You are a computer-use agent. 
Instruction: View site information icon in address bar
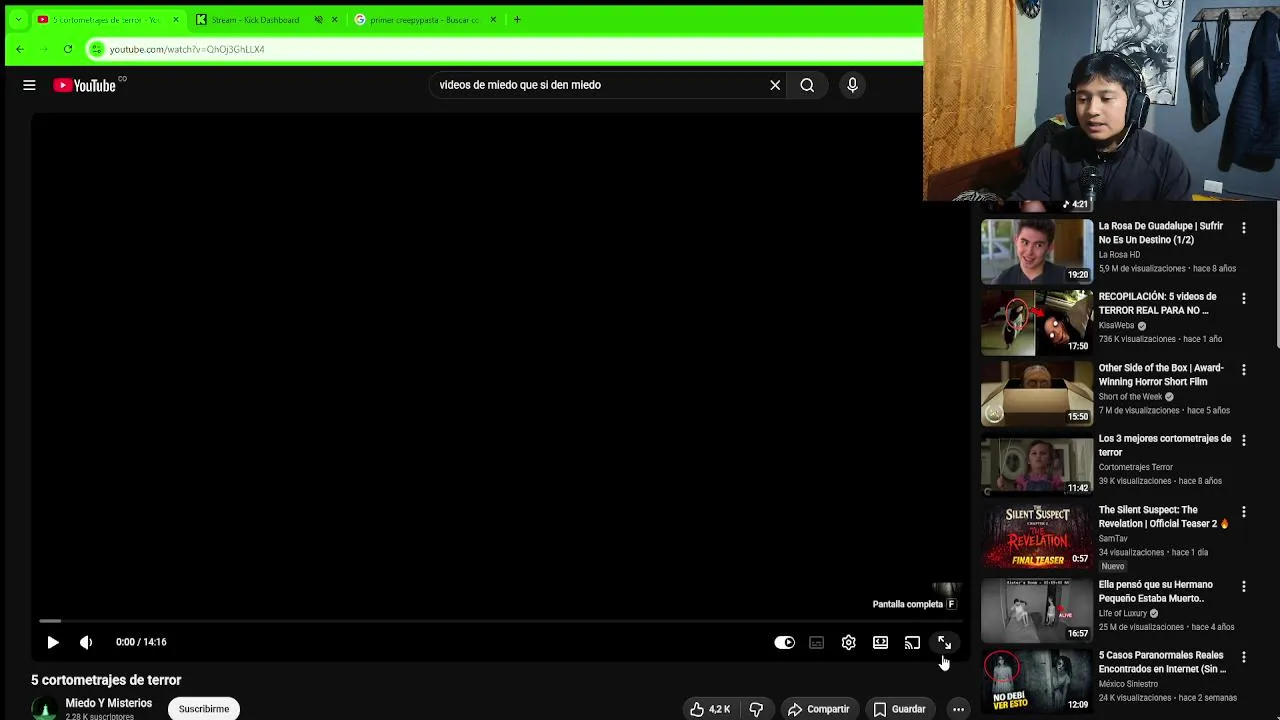coord(97,49)
